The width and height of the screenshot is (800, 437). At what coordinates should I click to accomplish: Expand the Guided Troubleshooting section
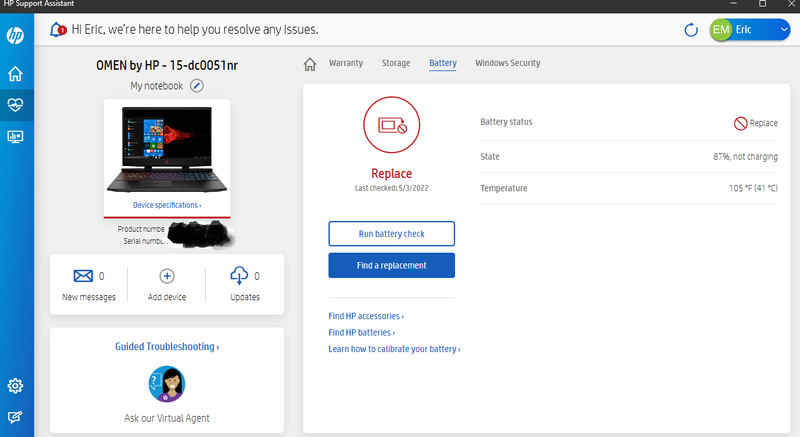[167, 346]
